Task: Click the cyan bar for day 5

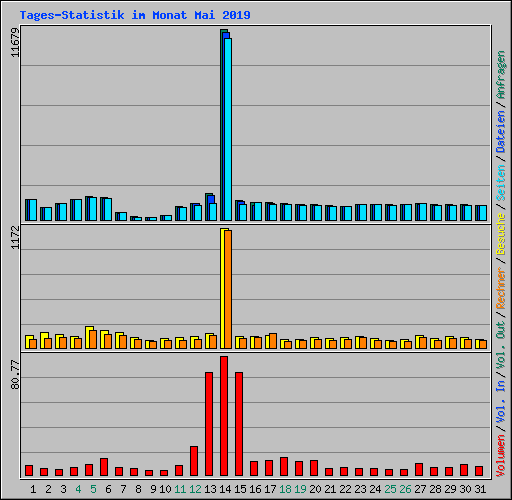Action: 93,209
